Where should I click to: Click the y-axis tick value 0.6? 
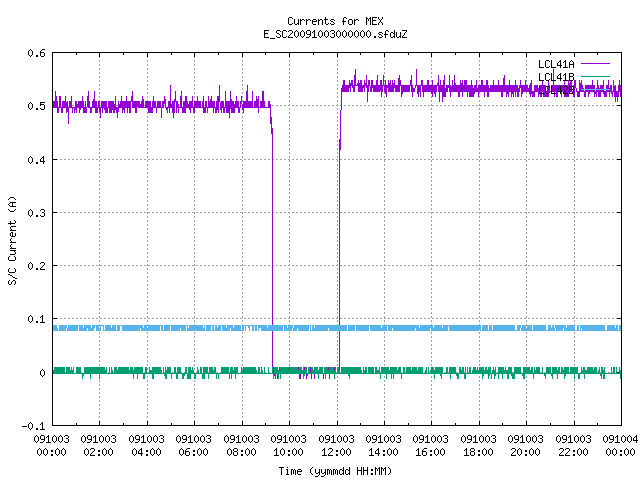[x=36, y=53]
